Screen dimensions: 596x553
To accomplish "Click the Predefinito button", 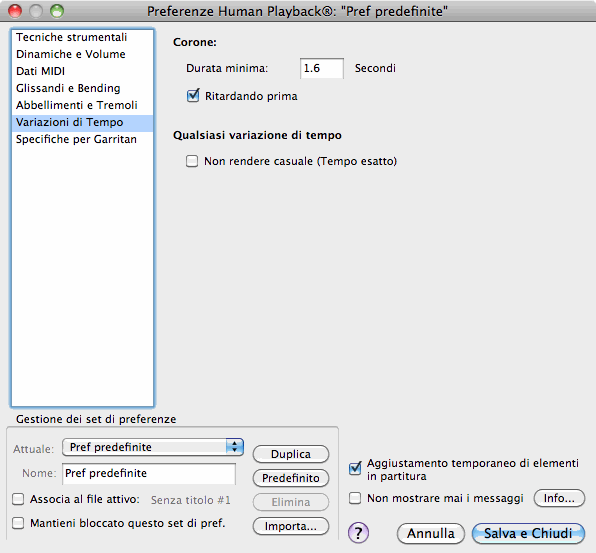I will 291,478.
